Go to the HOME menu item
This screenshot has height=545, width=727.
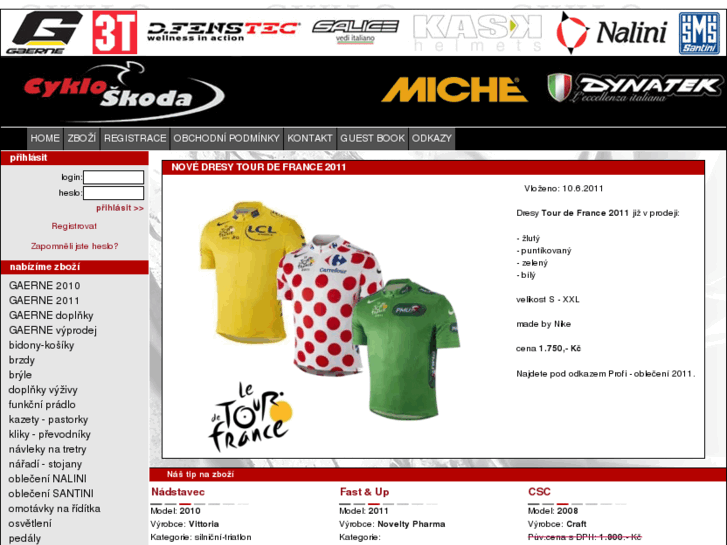coord(45,138)
